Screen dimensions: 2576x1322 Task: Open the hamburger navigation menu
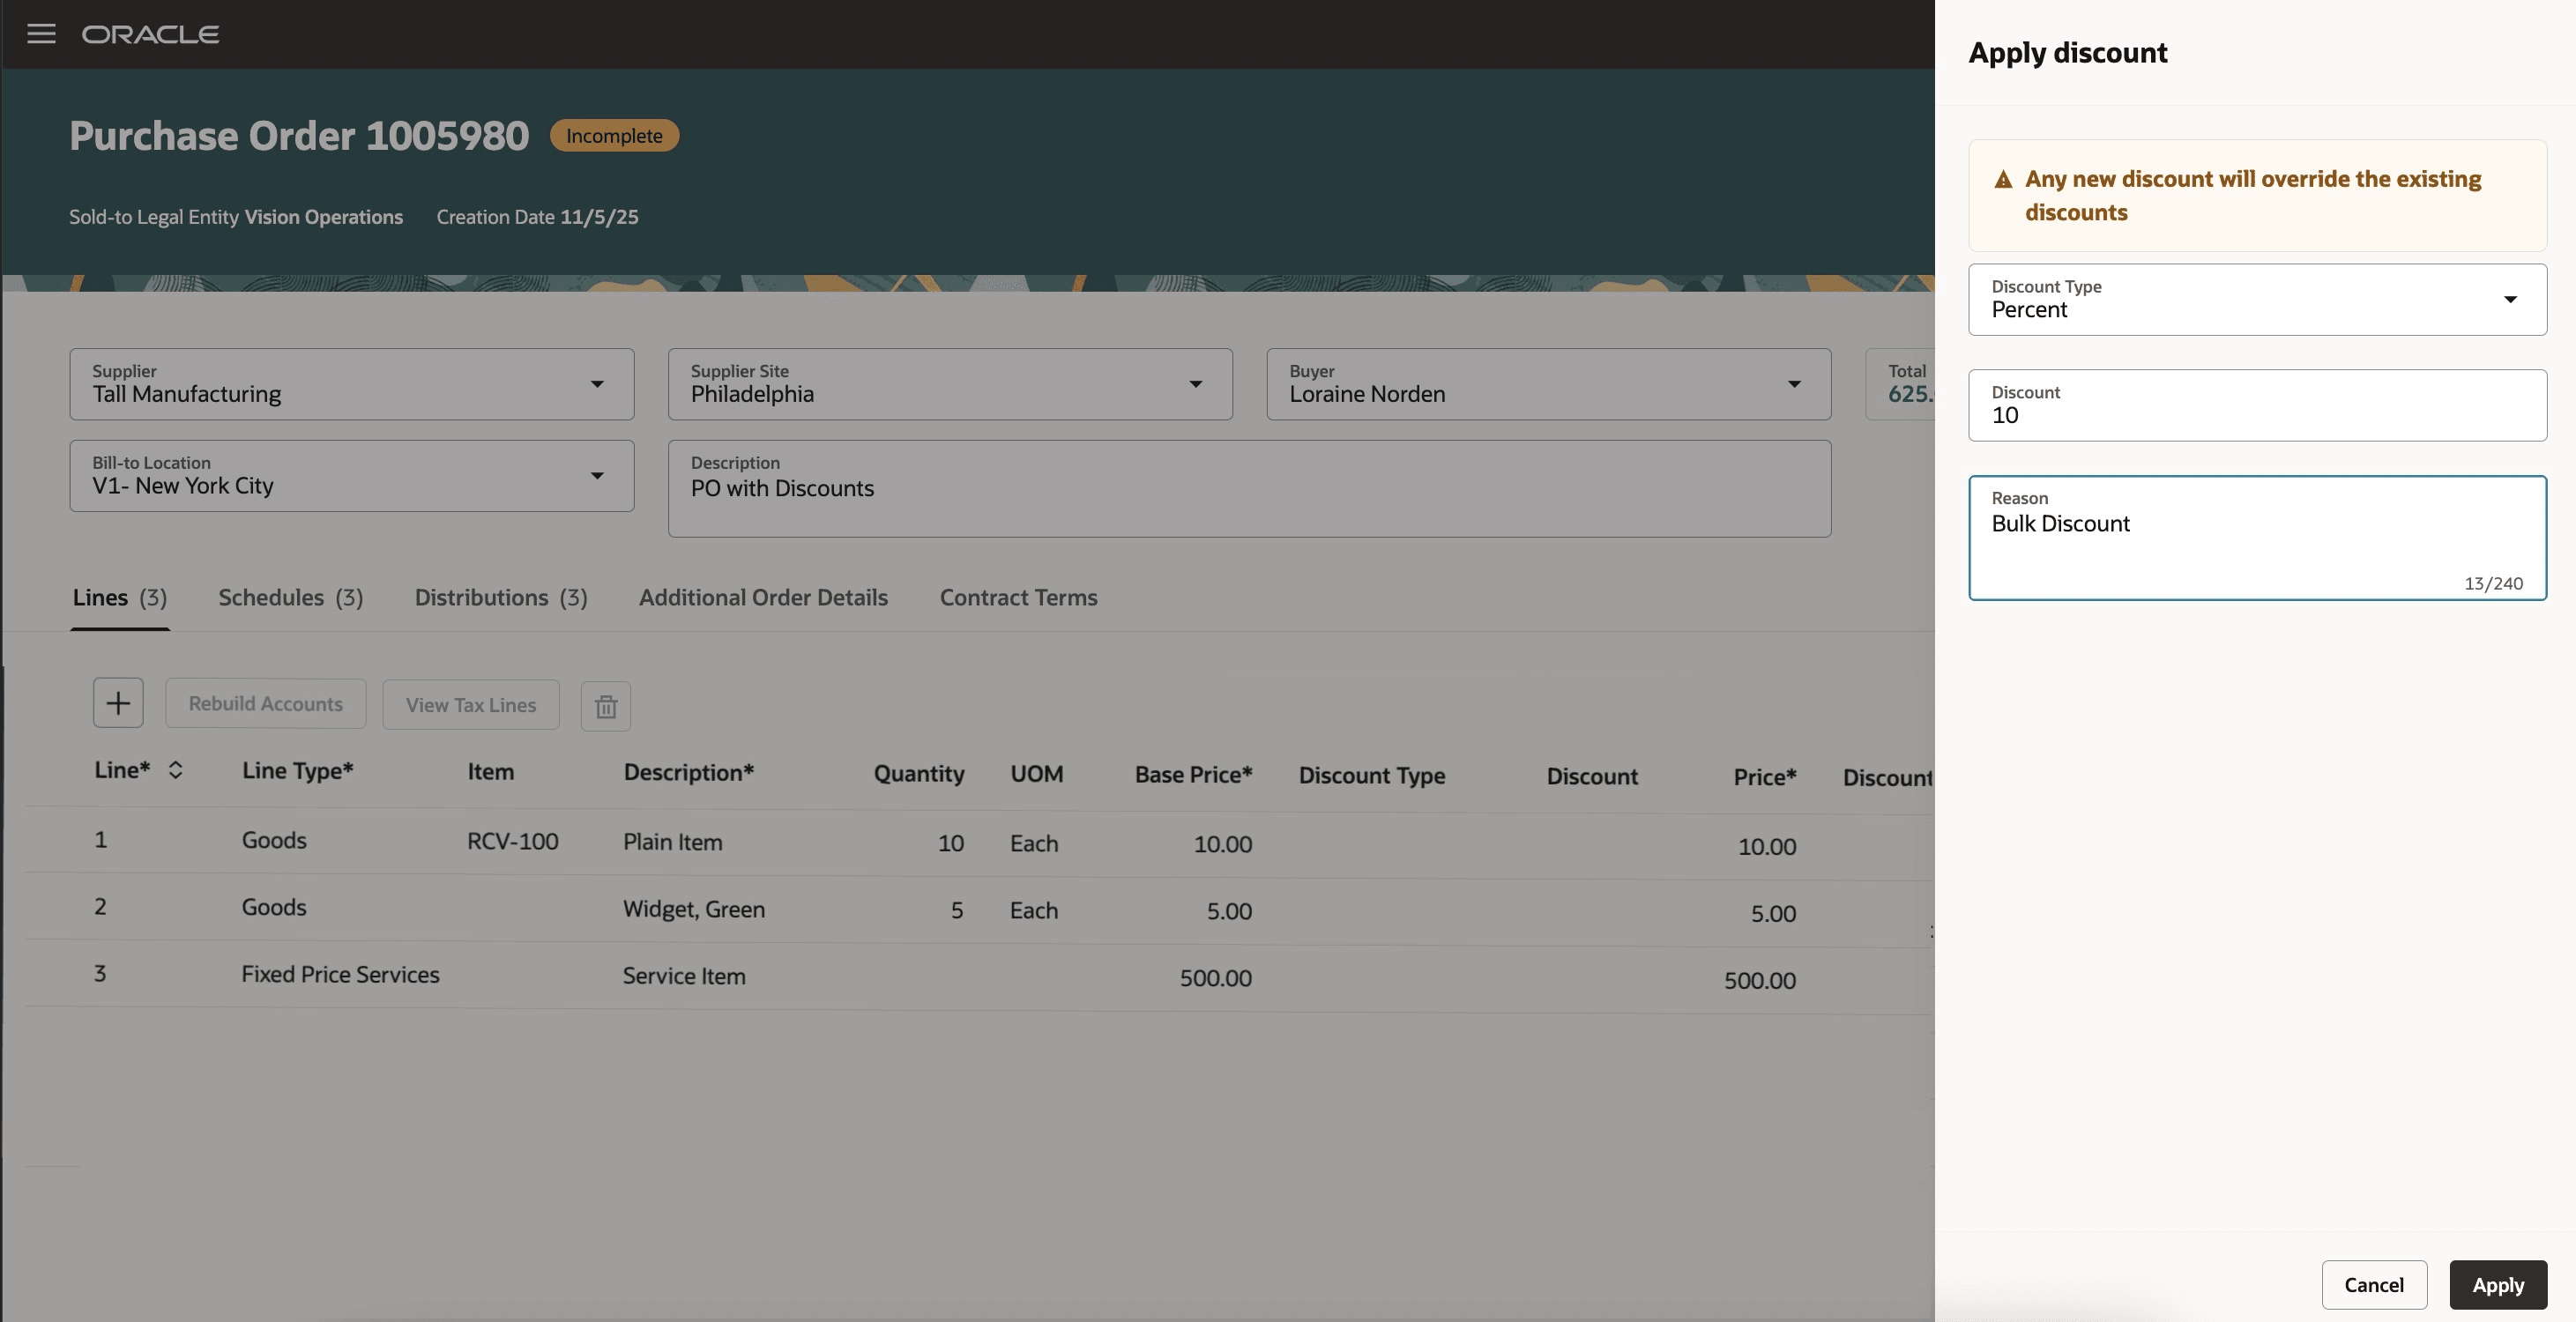(x=41, y=34)
